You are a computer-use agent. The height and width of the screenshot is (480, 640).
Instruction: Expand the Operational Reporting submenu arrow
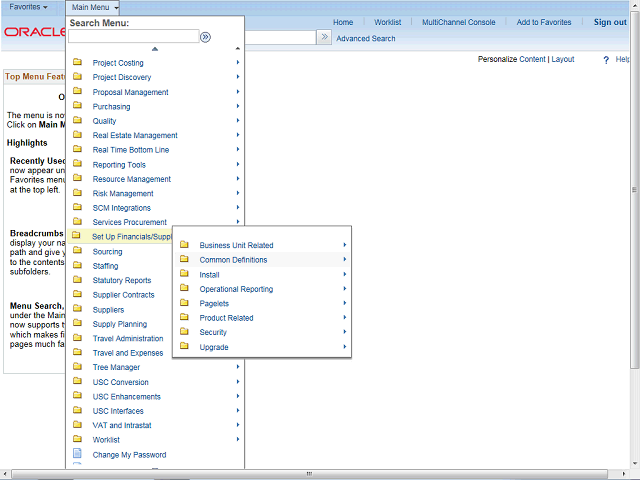point(345,289)
